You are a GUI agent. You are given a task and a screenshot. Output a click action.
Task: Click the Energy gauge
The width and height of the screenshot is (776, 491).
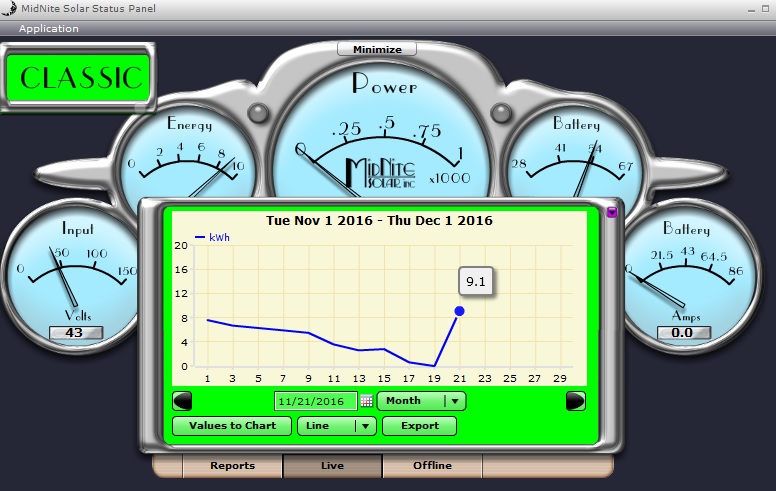(x=188, y=152)
